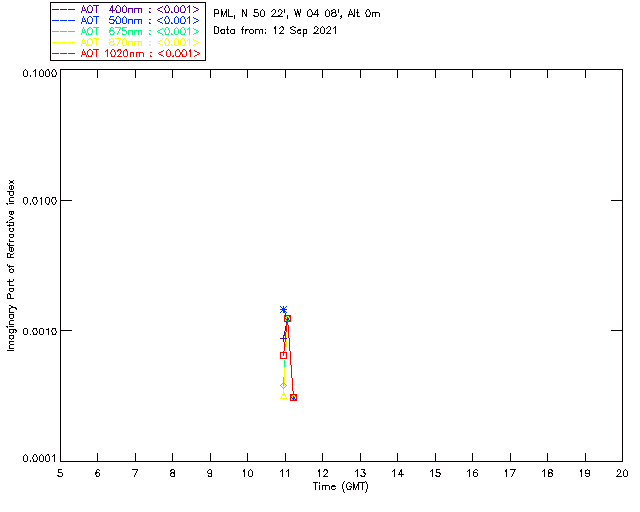
Task: Click the 'Data from: 12 Sep 2021' text
Action: pyautogui.click(x=275, y=31)
